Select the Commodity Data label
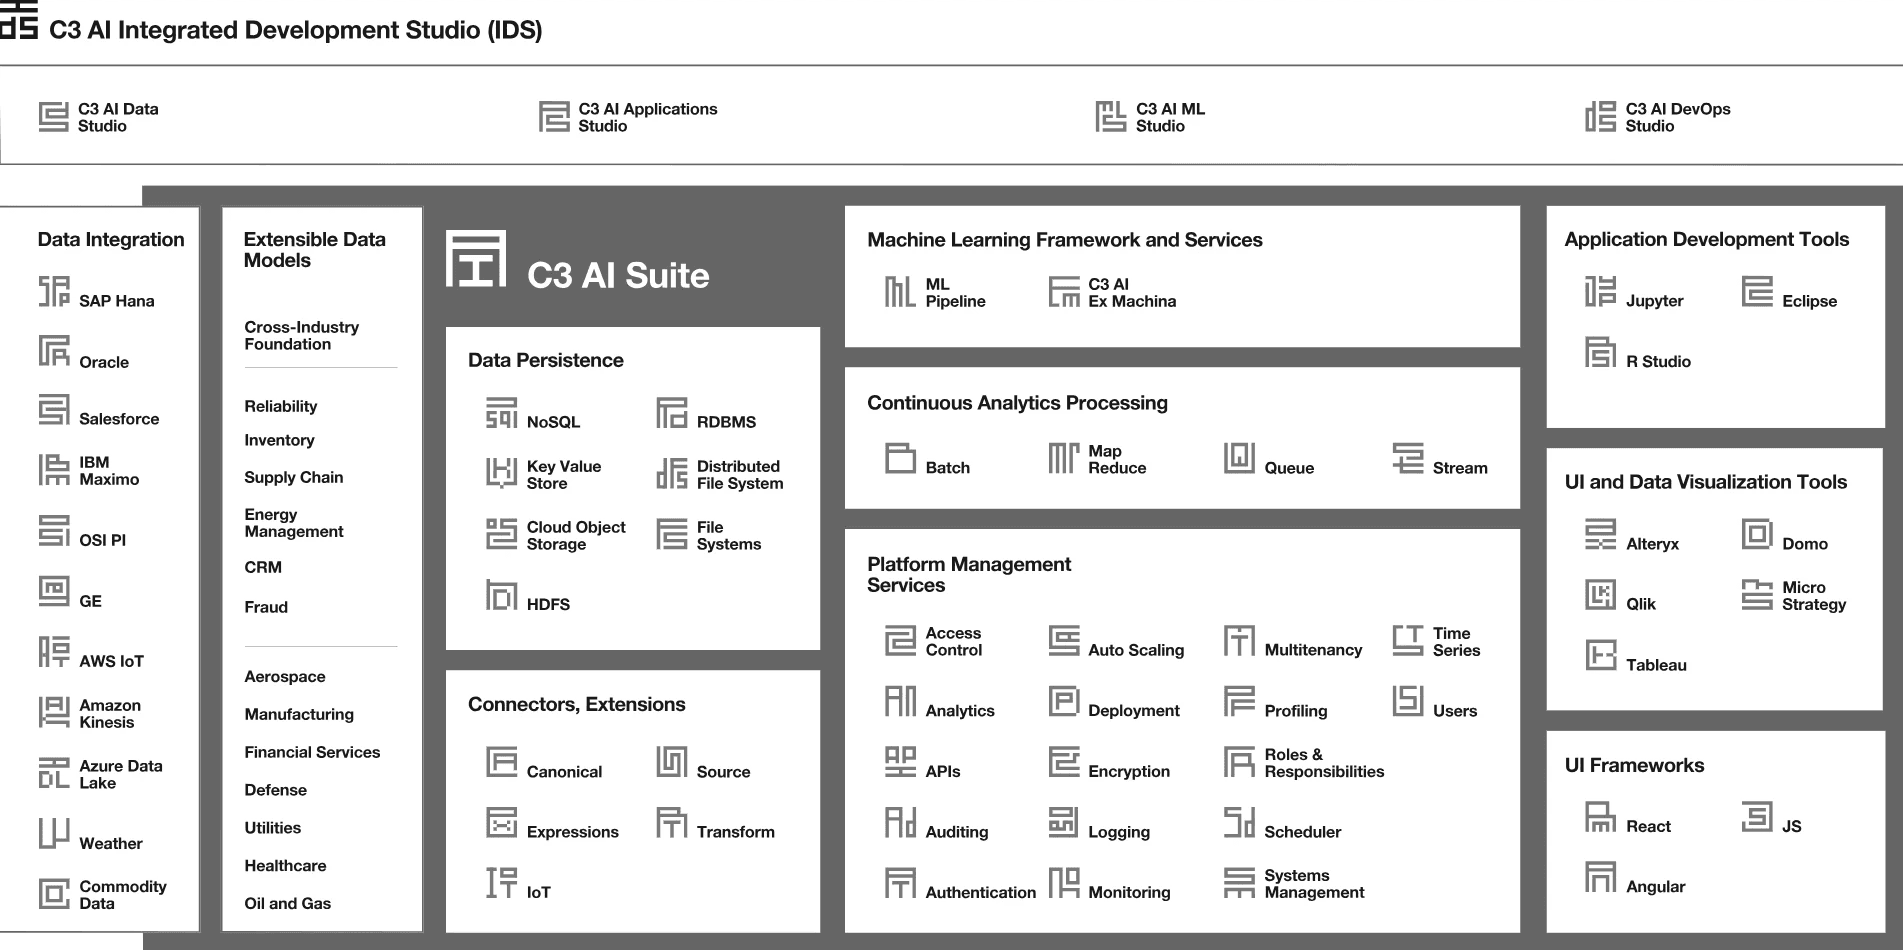The height and width of the screenshot is (950, 1903). tap(122, 895)
